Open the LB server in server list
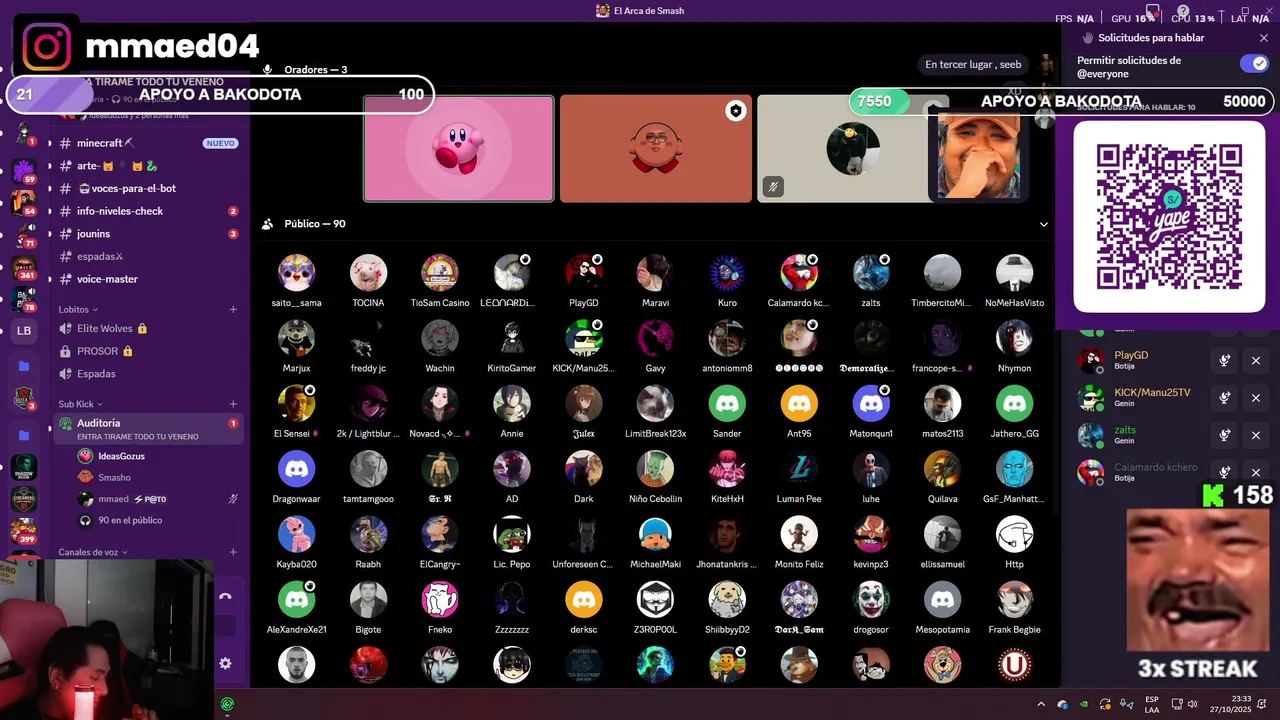The height and width of the screenshot is (720, 1280). (24, 331)
